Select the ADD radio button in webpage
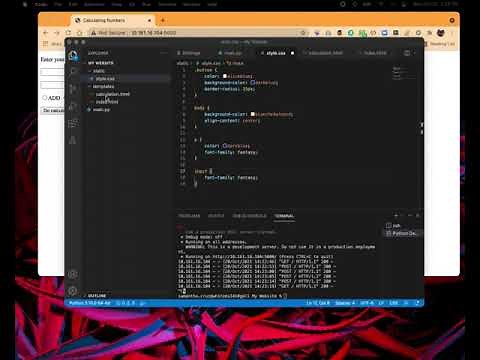480x360 pixels. (x=45, y=98)
